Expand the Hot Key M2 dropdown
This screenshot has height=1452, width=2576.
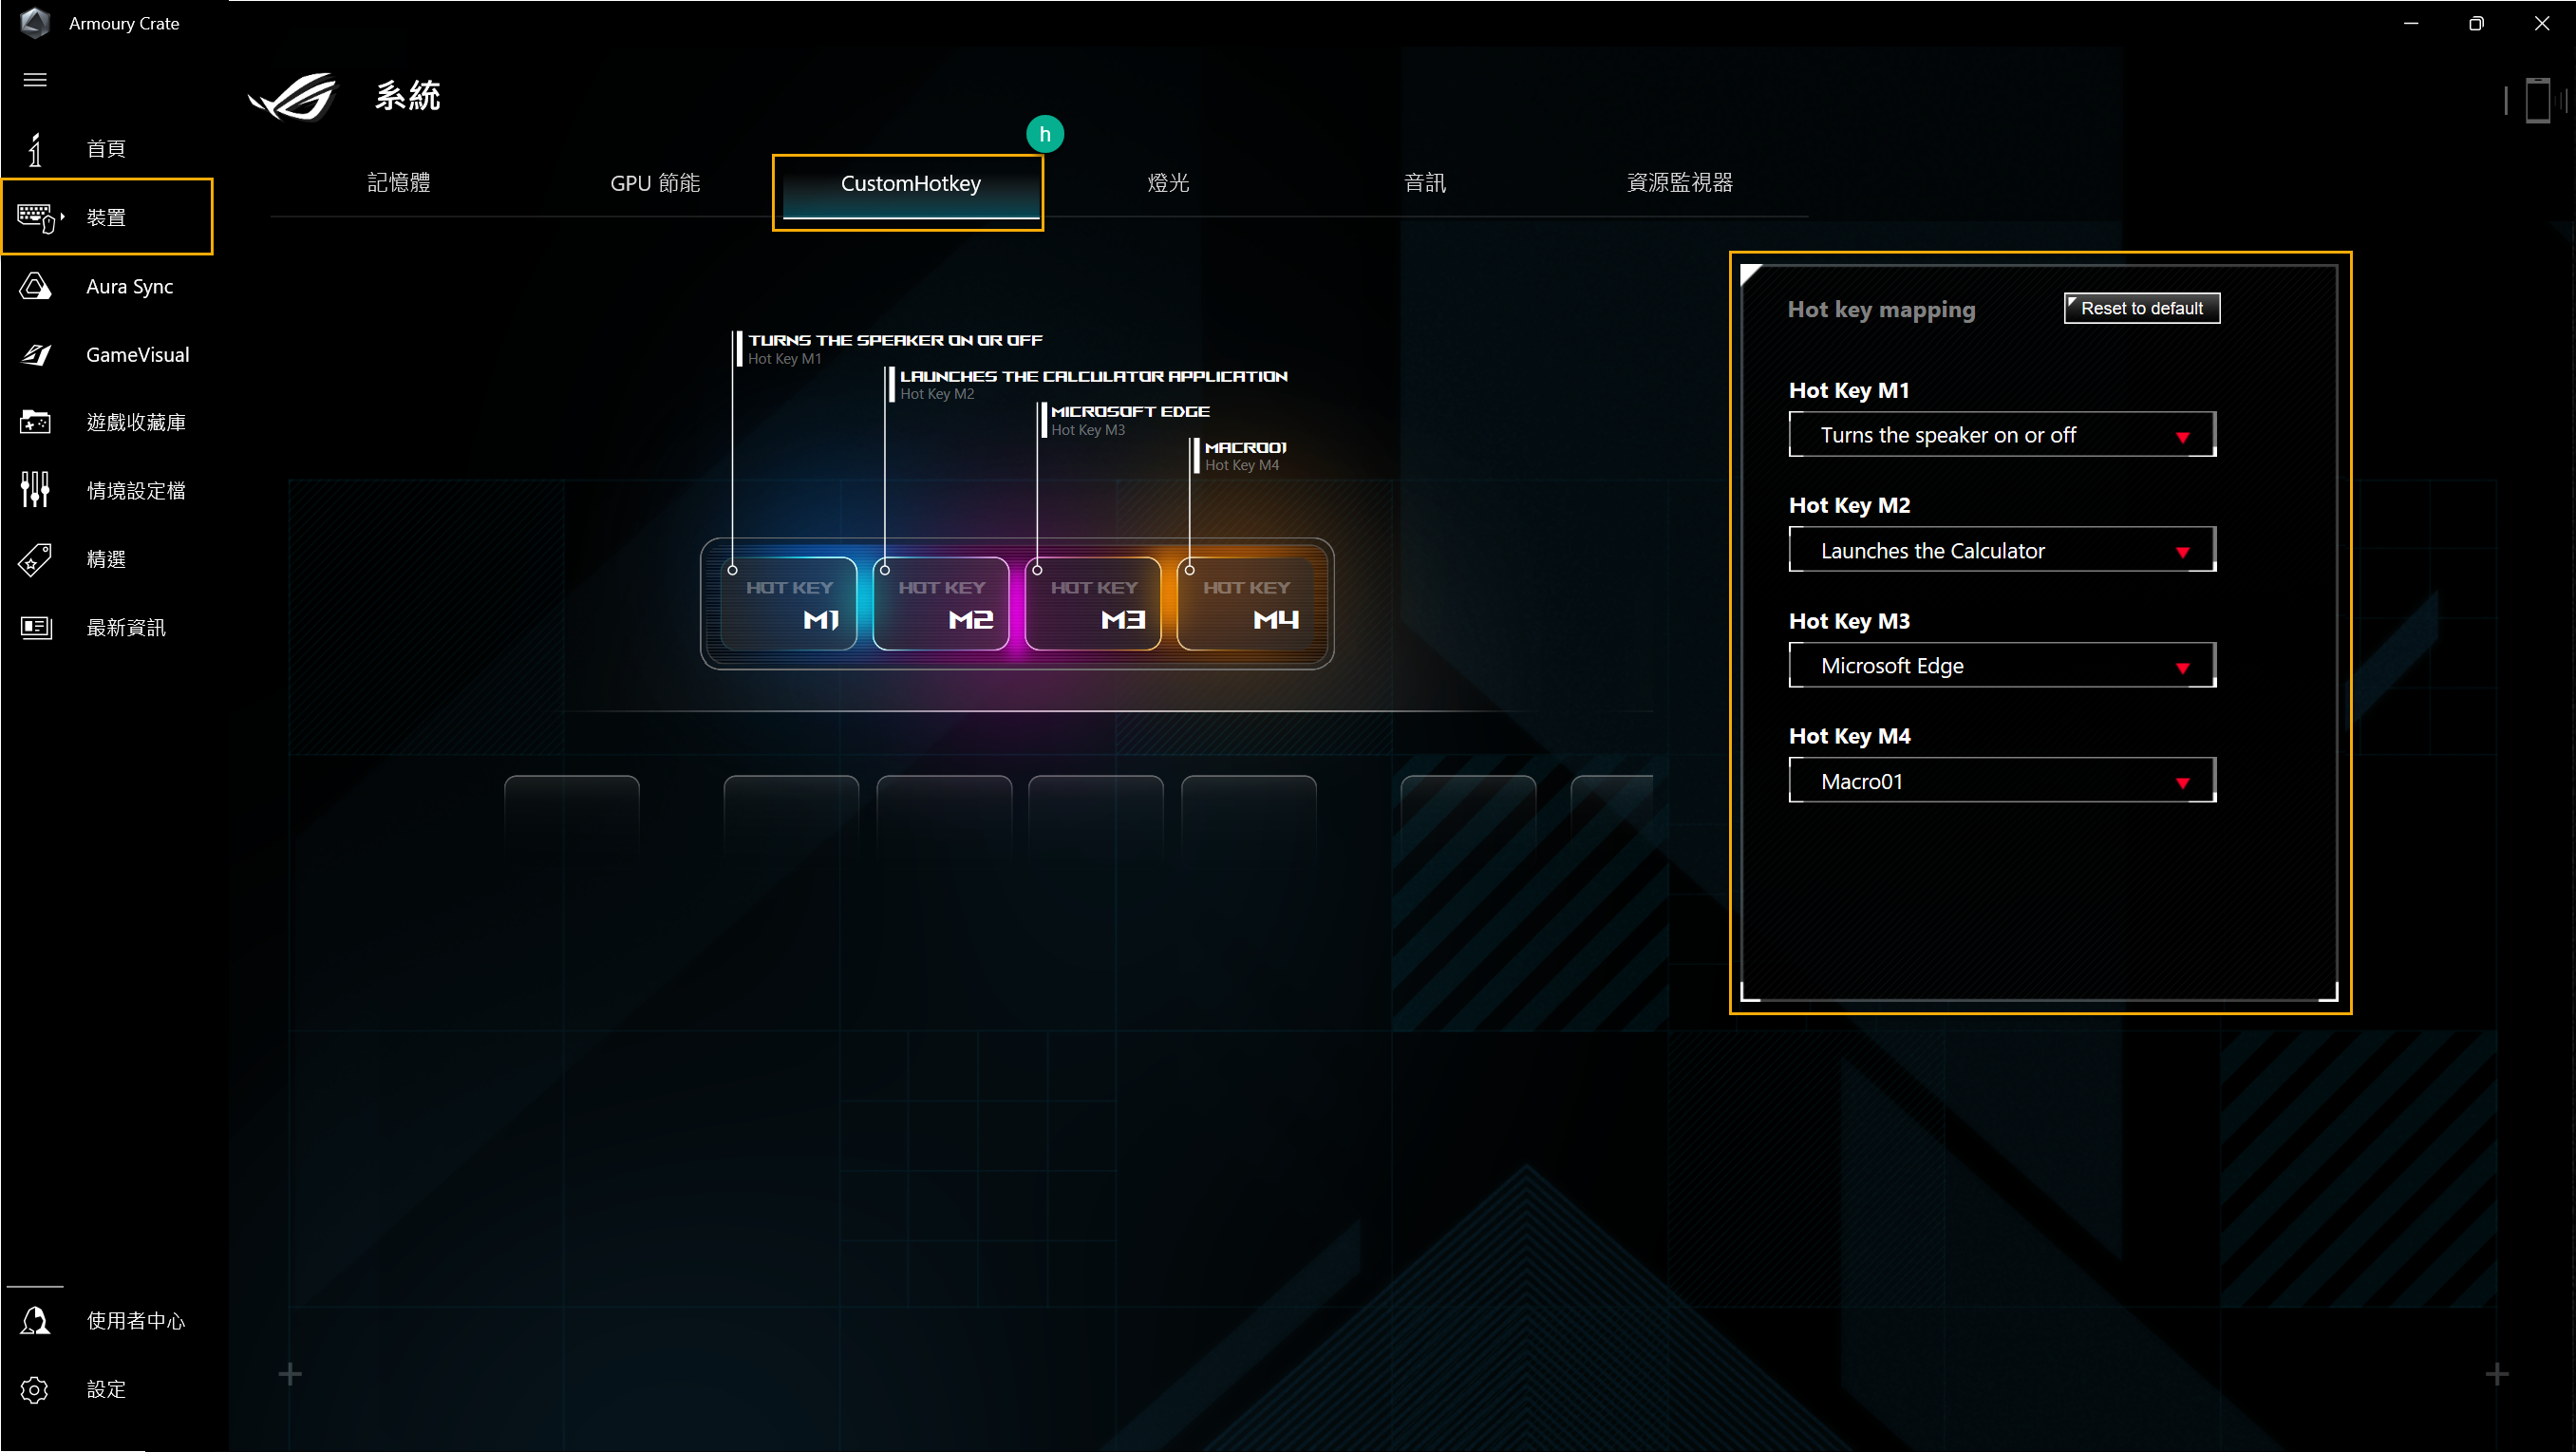click(2001, 550)
